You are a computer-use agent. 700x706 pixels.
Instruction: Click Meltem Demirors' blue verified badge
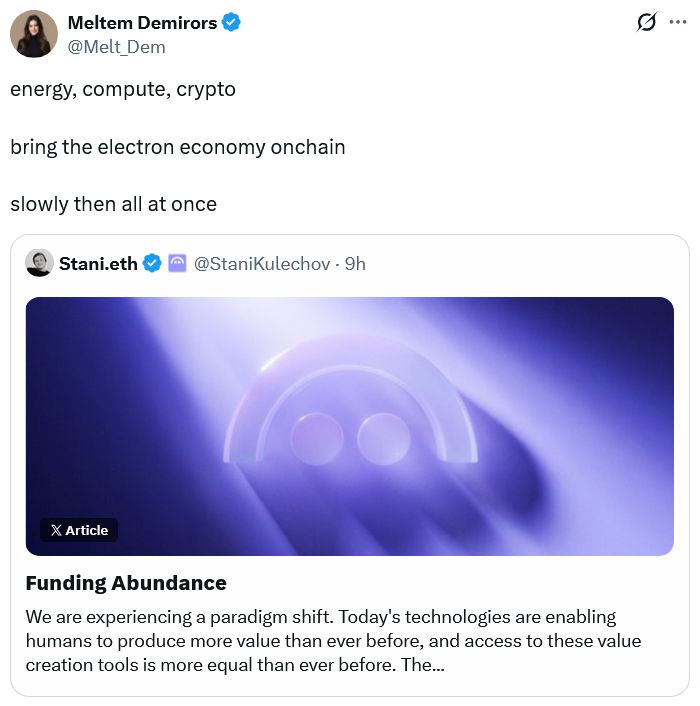pyautogui.click(x=231, y=22)
